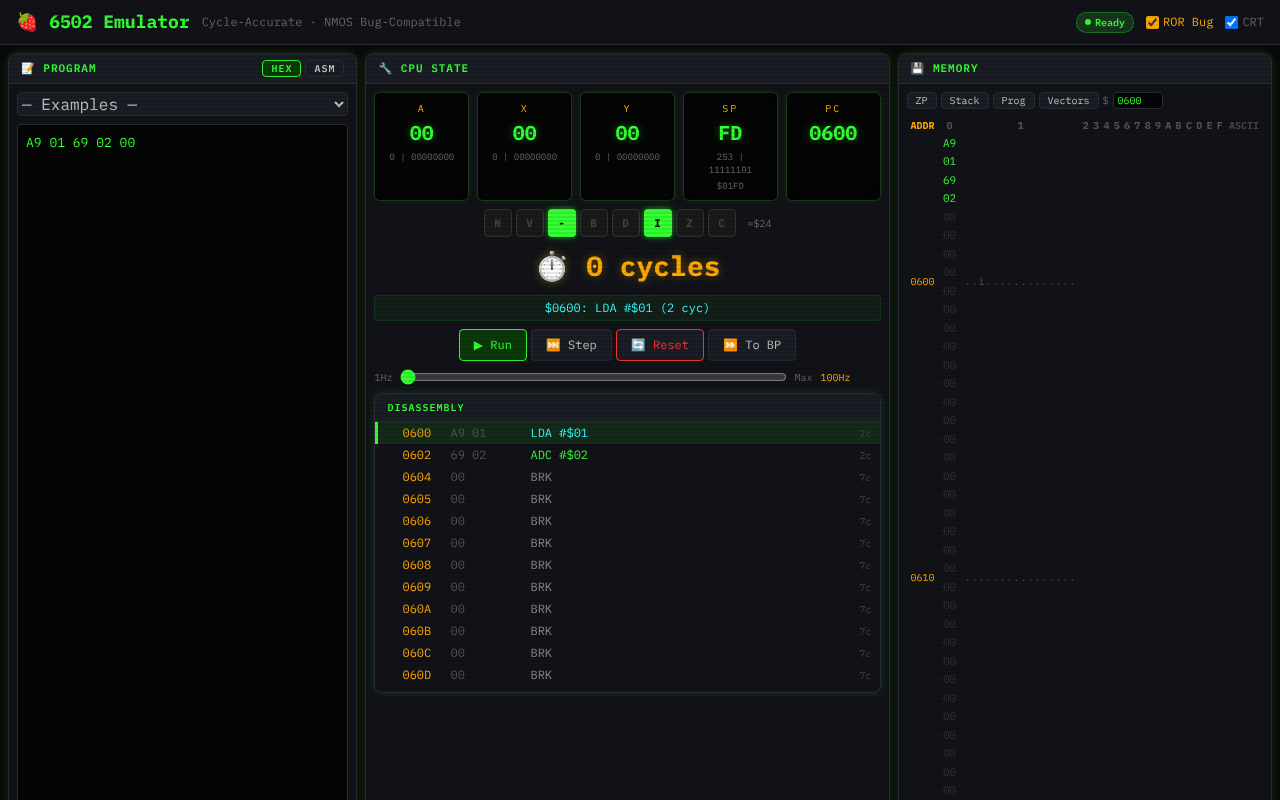Click disassembly row 060D BRK
This screenshot has height=800, width=1280.
click(x=627, y=675)
